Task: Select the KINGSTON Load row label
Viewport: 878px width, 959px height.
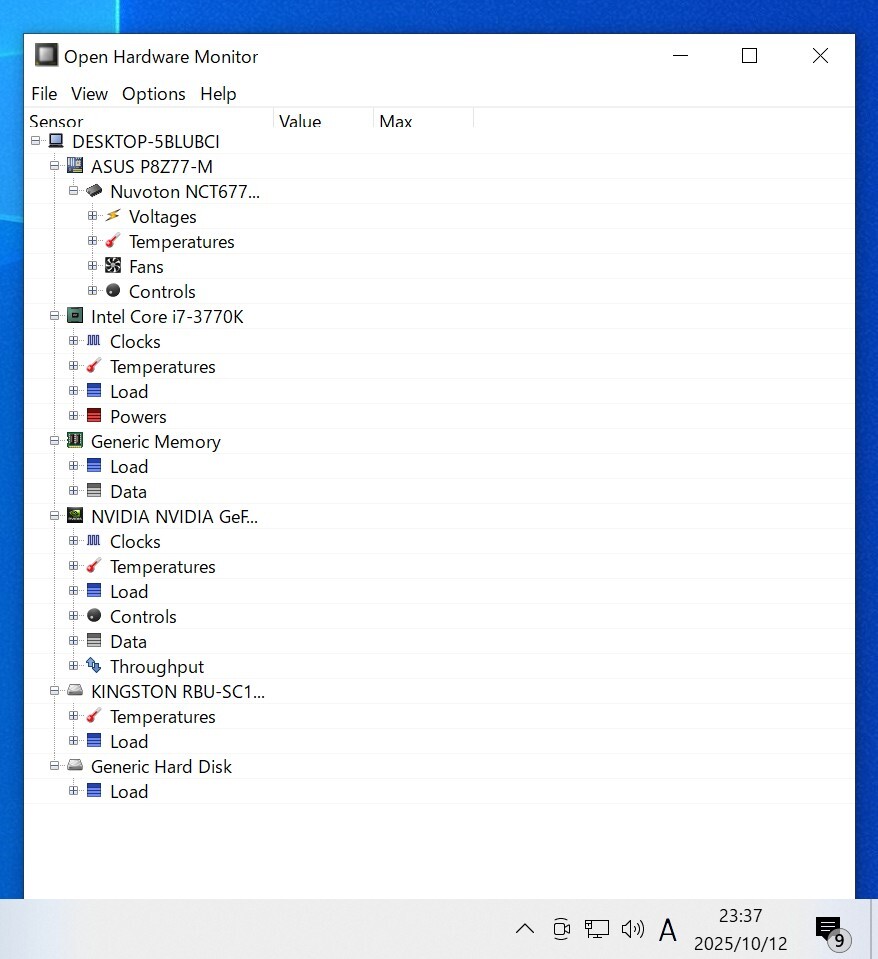Action: pyautogui.click(x=129, y=741)
